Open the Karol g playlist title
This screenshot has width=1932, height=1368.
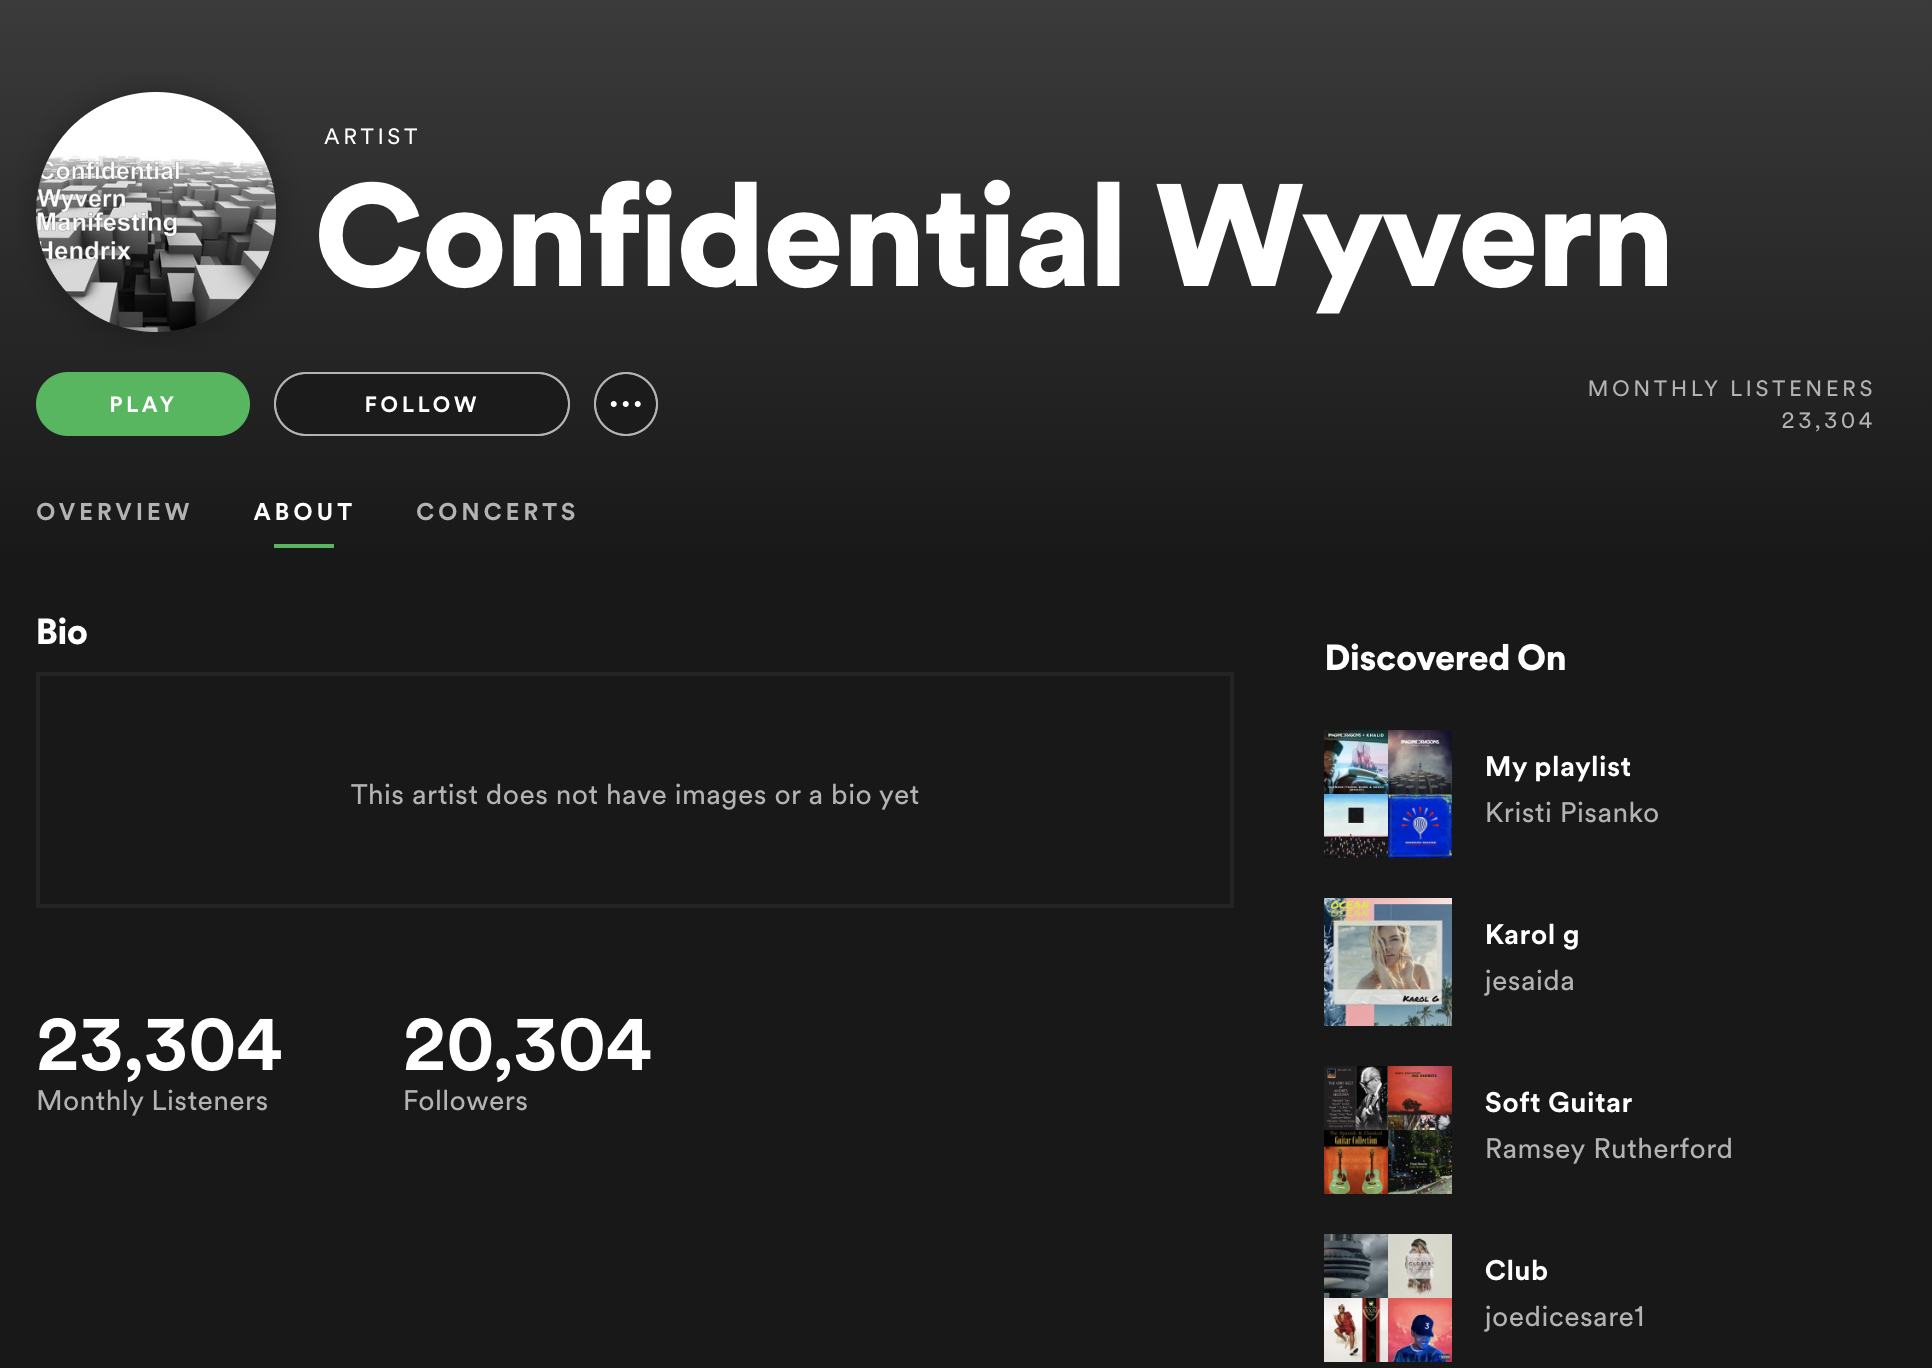(x=1532, y=935)
